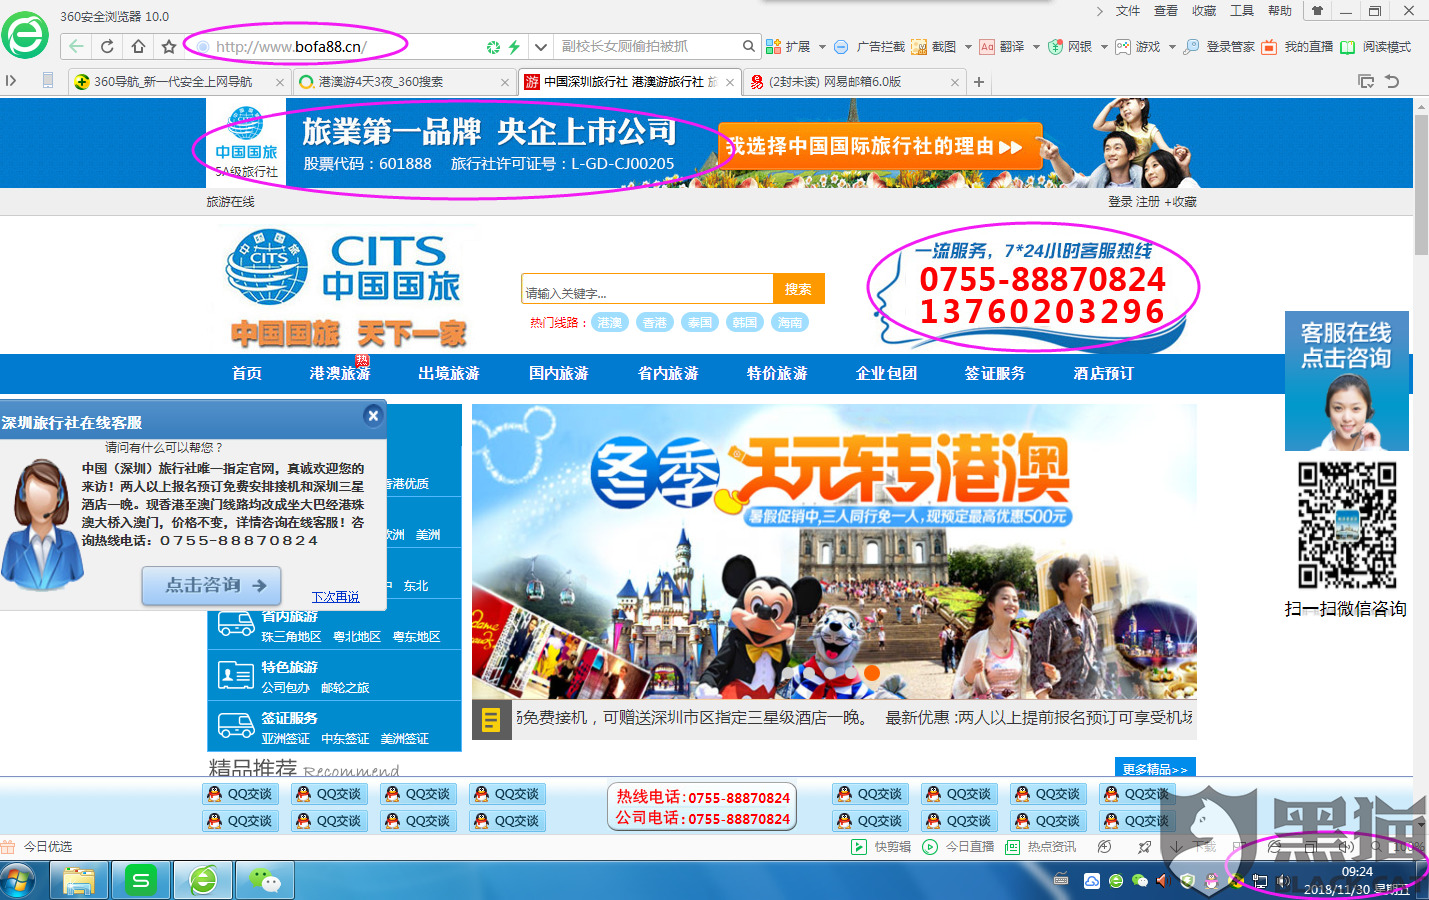Open the browser home page icon
Image resolution: width=1429 pixels, height=900 pixels.
pyautogui.click(x=138, y=47)
